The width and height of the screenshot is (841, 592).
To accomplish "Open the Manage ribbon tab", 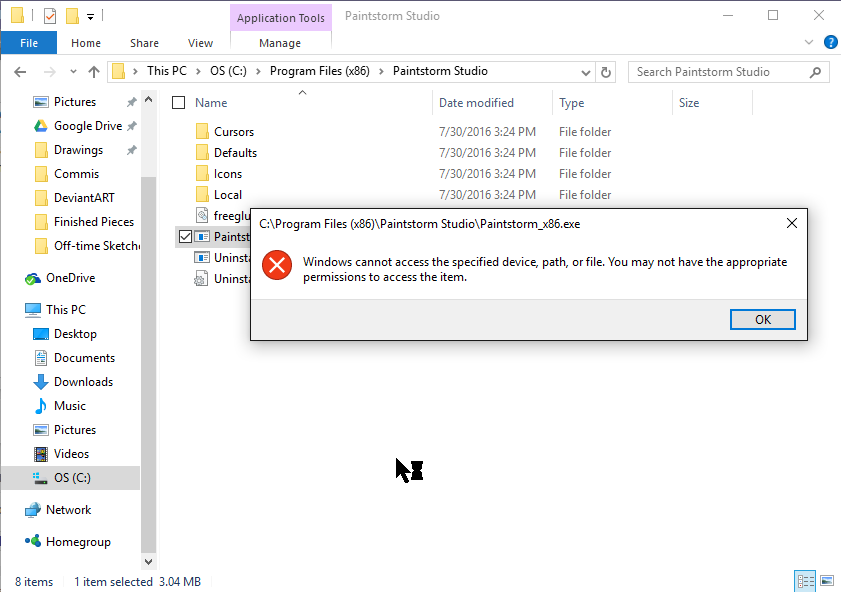I will (x=280, y=43).
